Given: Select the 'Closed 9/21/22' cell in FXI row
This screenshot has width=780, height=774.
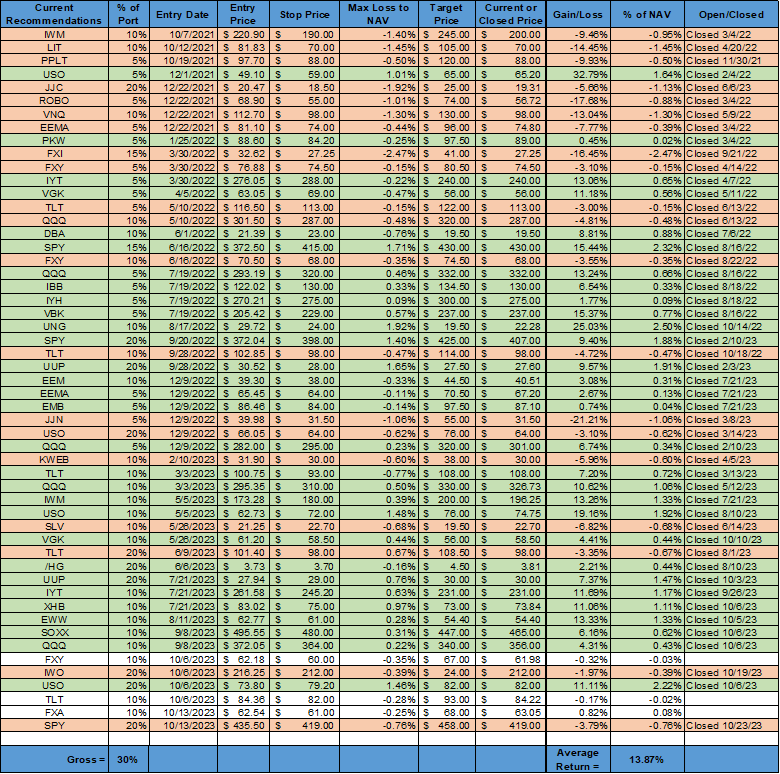Looking at the screenshot, I should click(732, 154).
